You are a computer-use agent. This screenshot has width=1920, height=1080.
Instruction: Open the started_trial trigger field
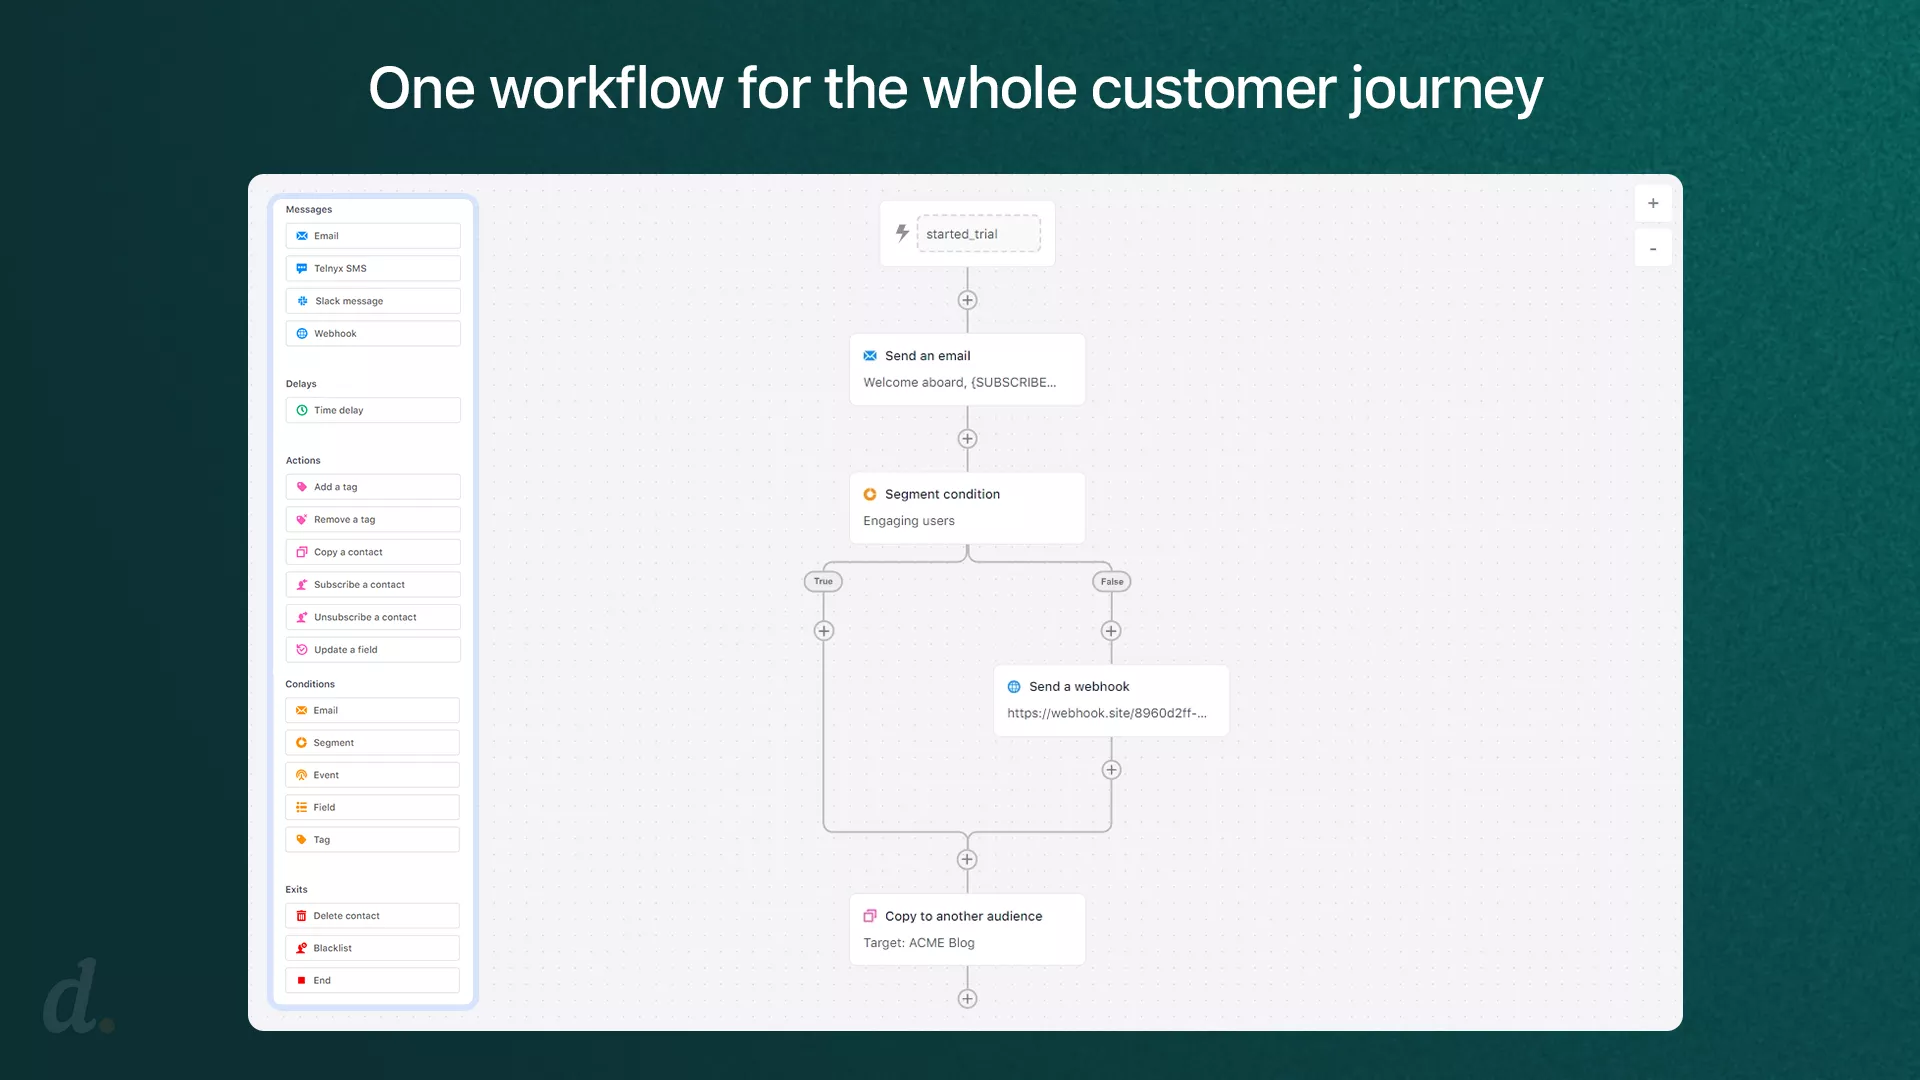click(978, 234)
